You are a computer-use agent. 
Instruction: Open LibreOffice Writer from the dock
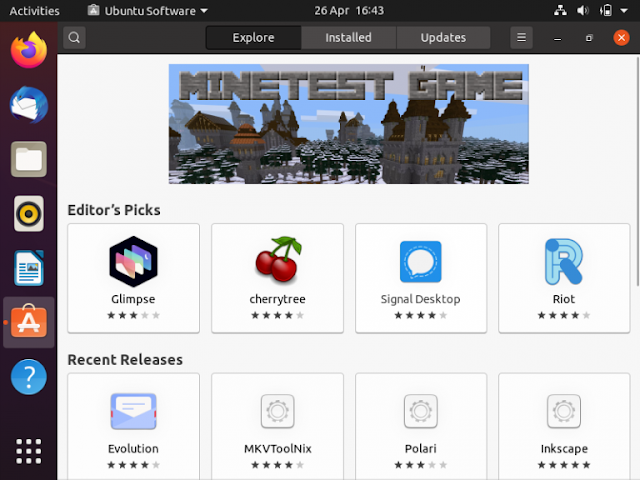point(29,268)
